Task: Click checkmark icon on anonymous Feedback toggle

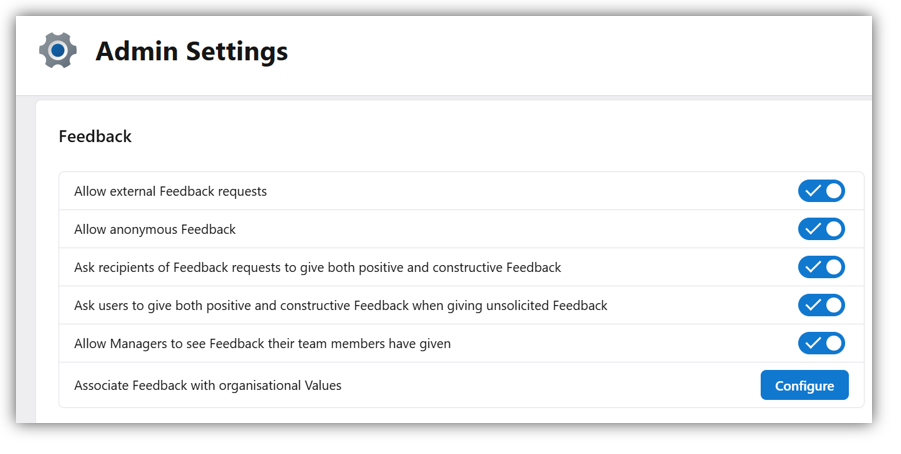Action: tap(812, 229)
